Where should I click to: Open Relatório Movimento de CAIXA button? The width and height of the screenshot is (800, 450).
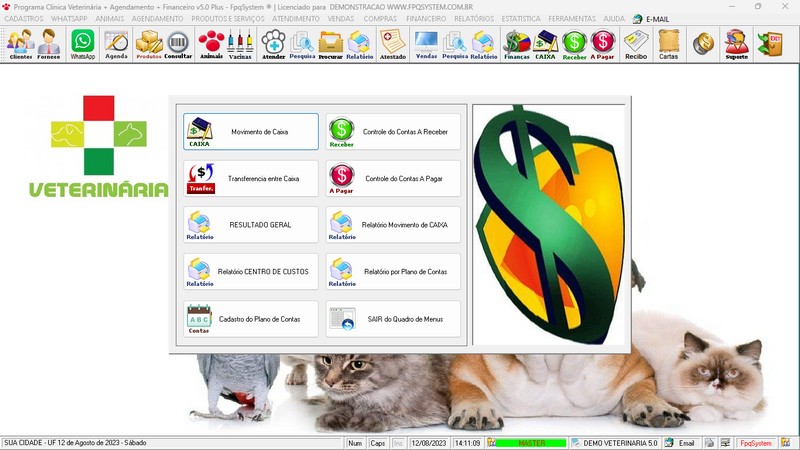(x=393, y=225)
